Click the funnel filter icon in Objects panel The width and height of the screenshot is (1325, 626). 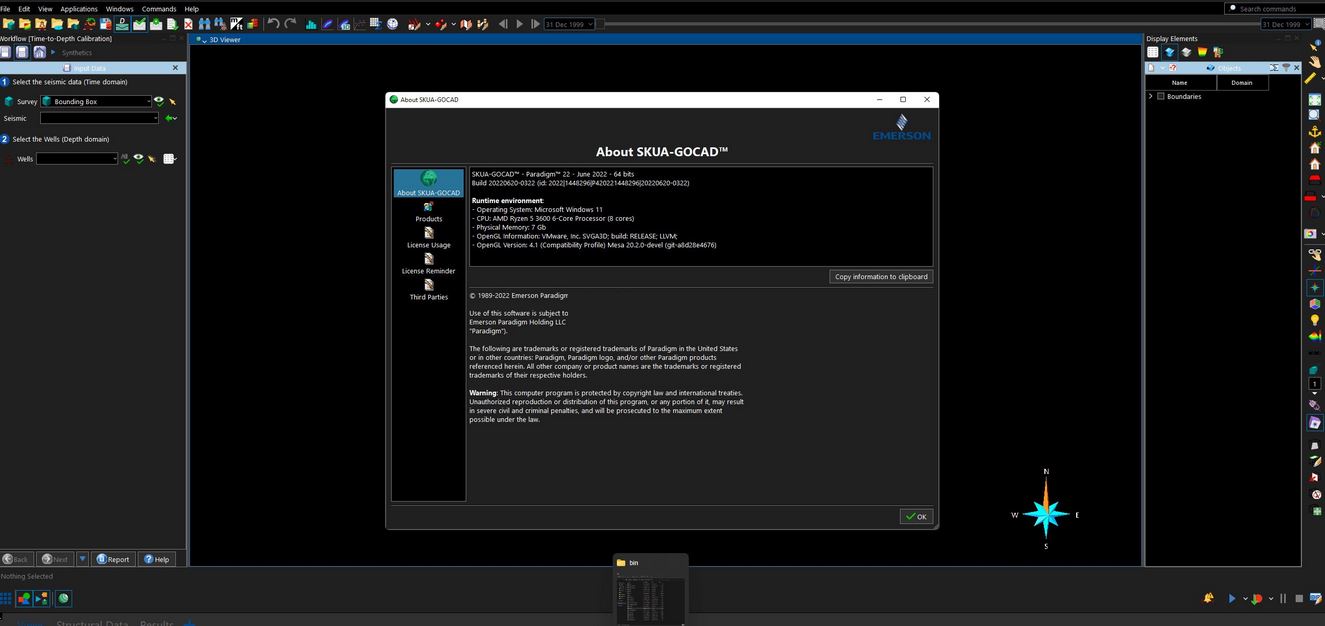pyautogui.click(x=1286, y=68)
